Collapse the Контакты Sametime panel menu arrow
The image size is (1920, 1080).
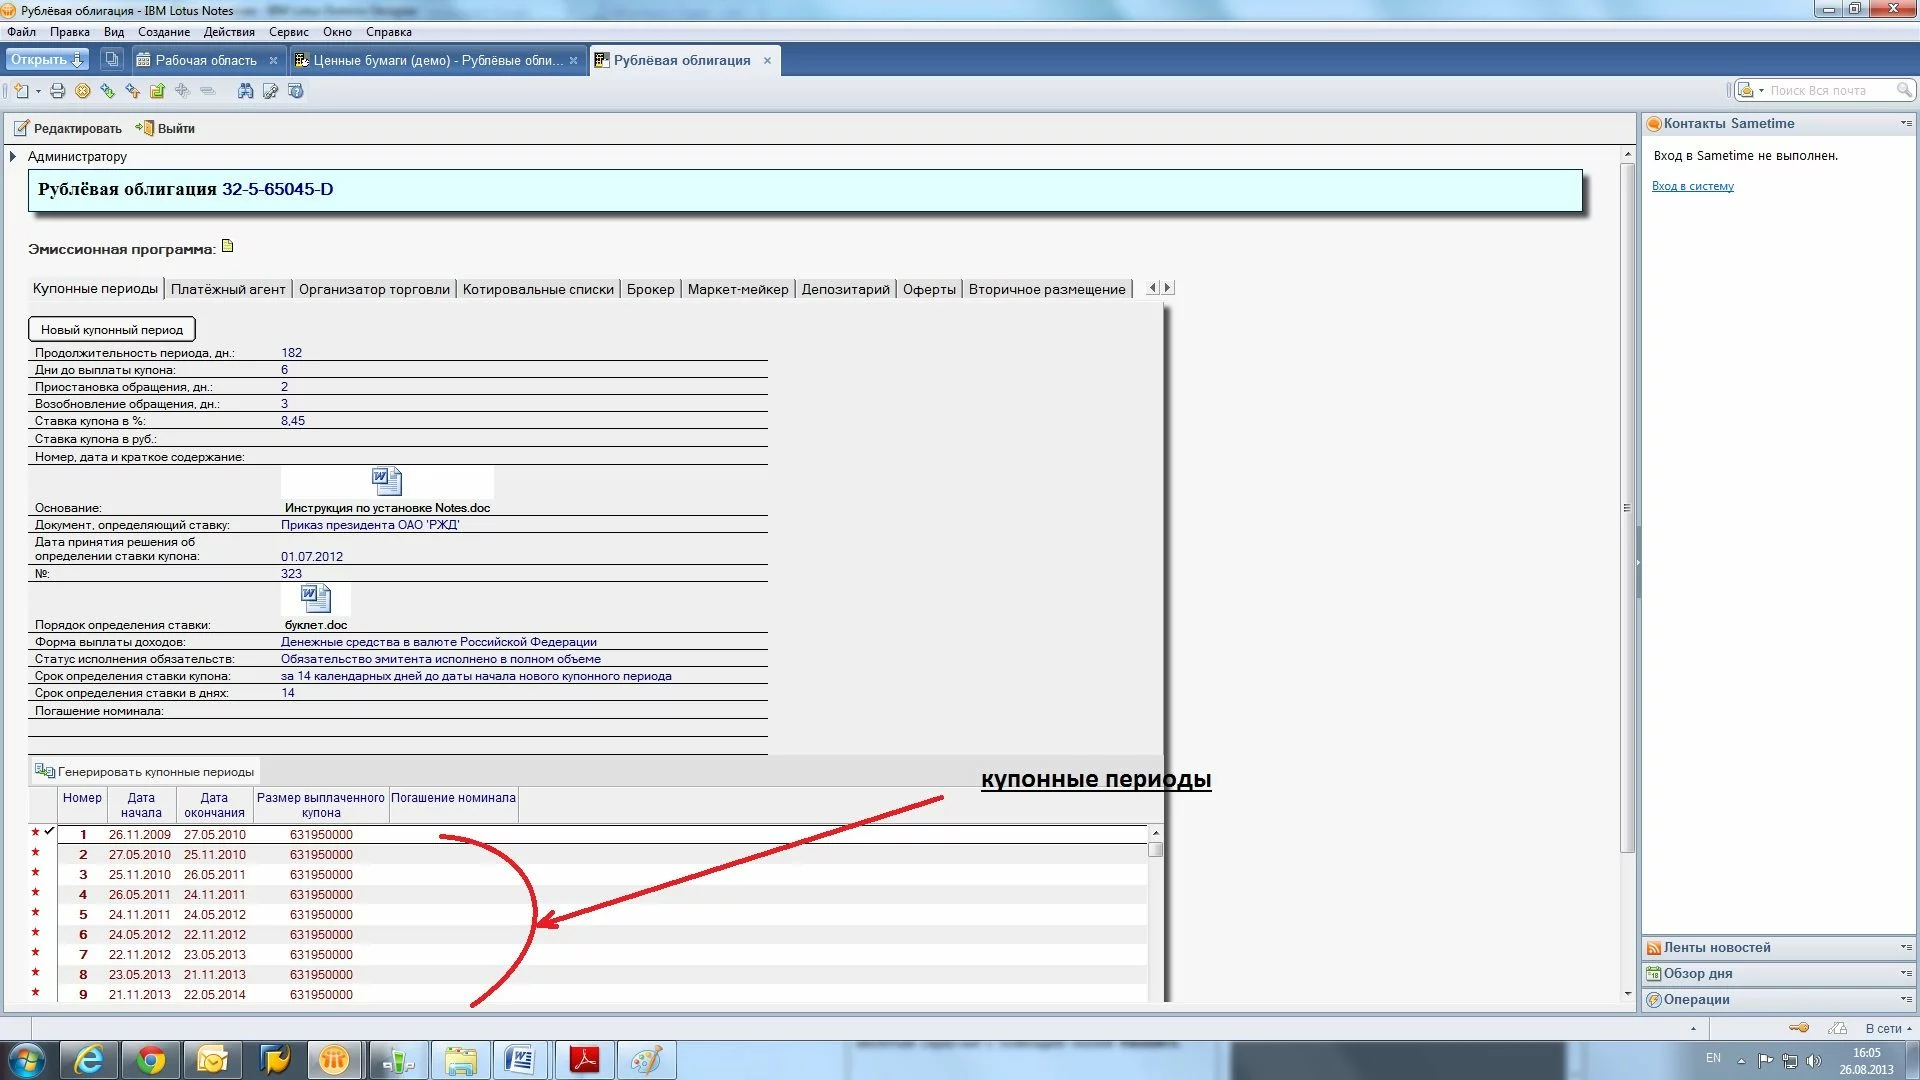point(1905,124)
